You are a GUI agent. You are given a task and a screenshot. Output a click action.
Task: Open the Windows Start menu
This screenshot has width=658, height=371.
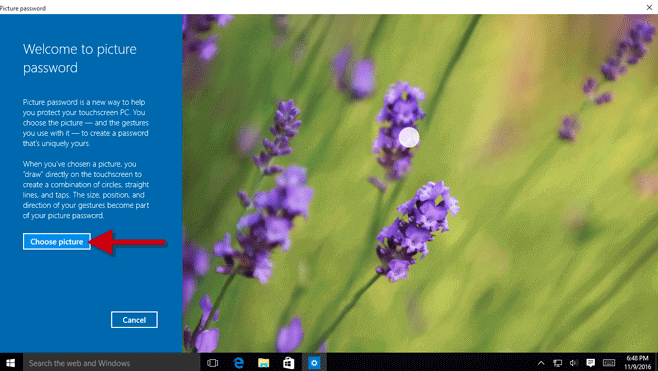tap(11, 363)
